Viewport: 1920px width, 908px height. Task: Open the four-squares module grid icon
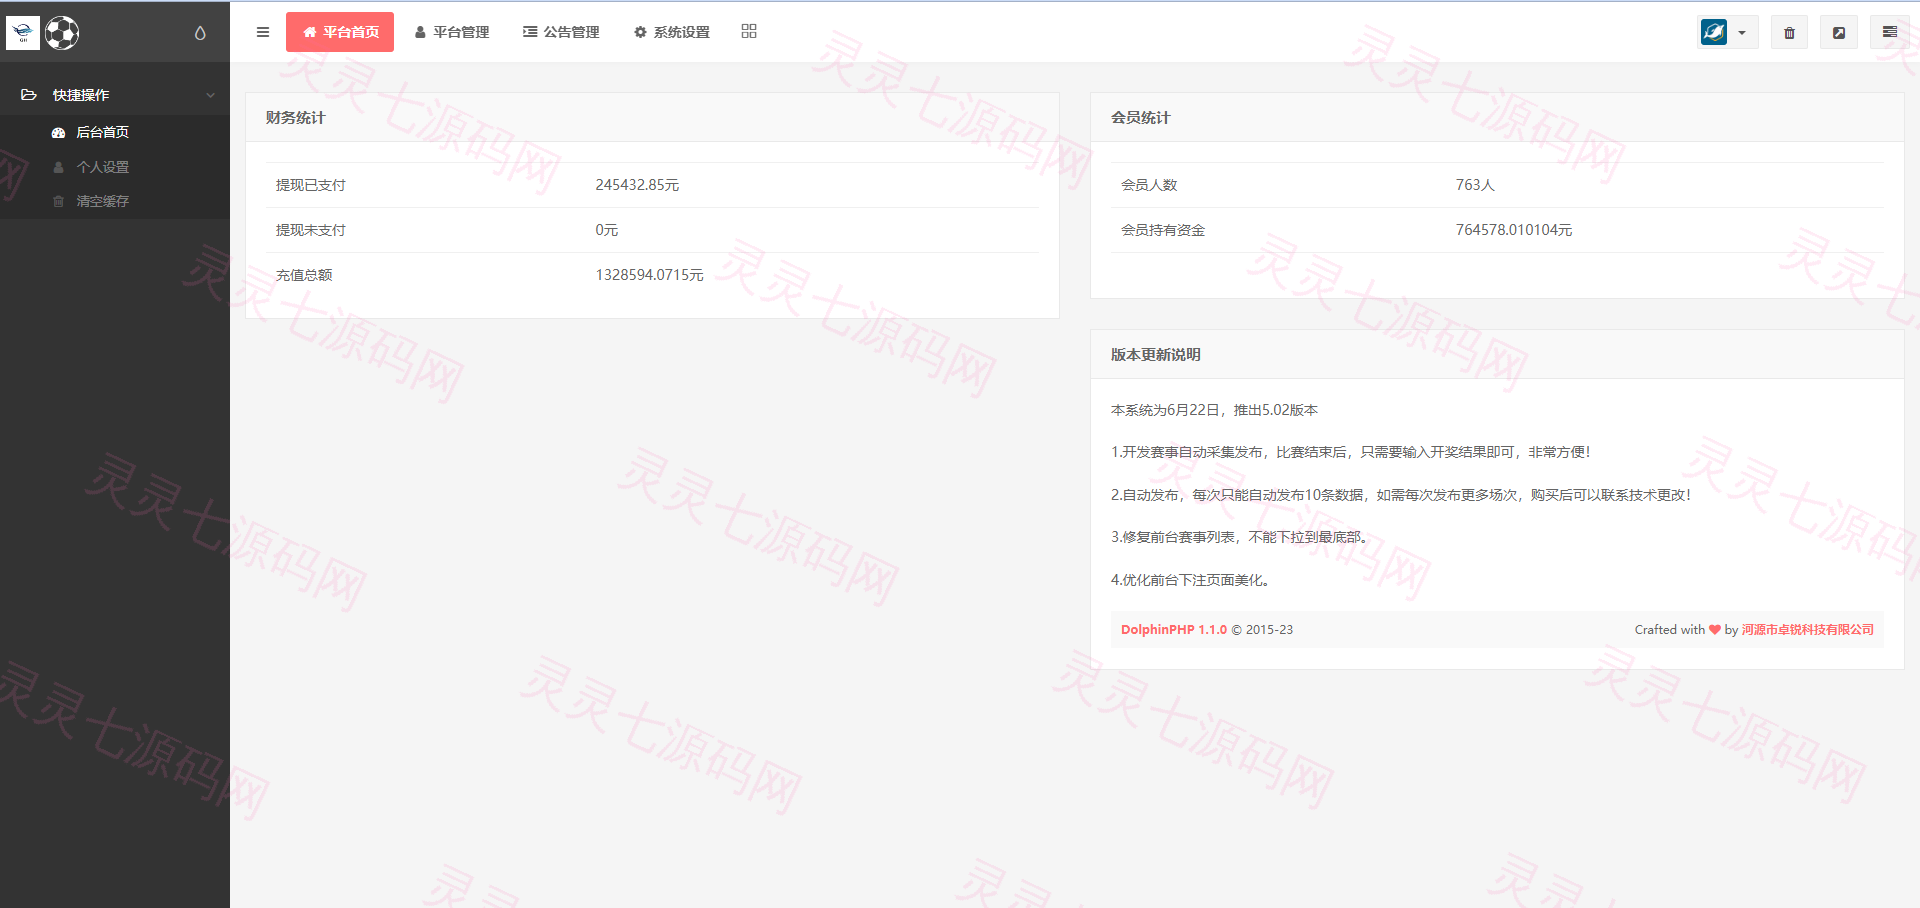749,31
